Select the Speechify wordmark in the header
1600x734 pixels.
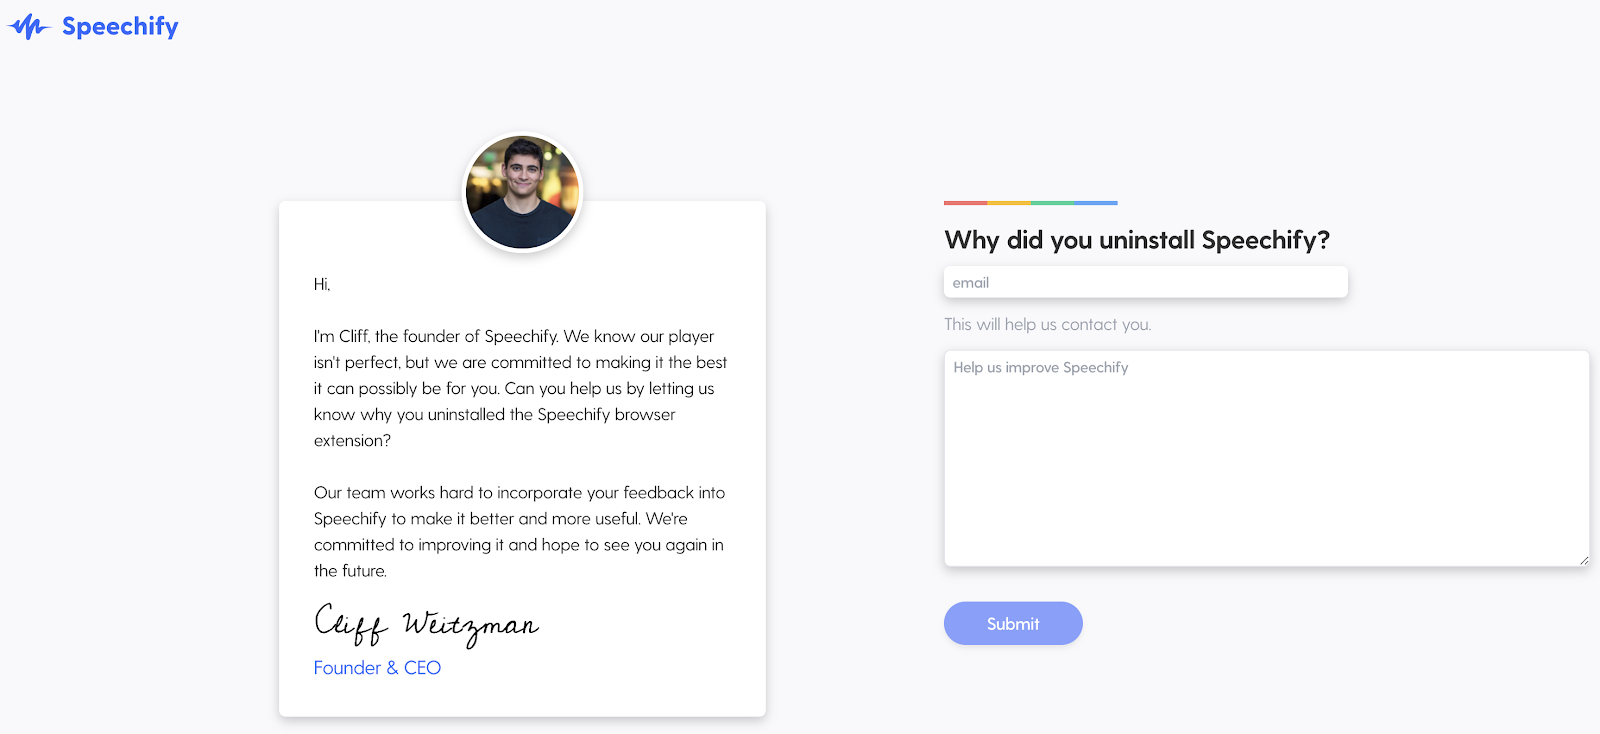click(120, 27)
